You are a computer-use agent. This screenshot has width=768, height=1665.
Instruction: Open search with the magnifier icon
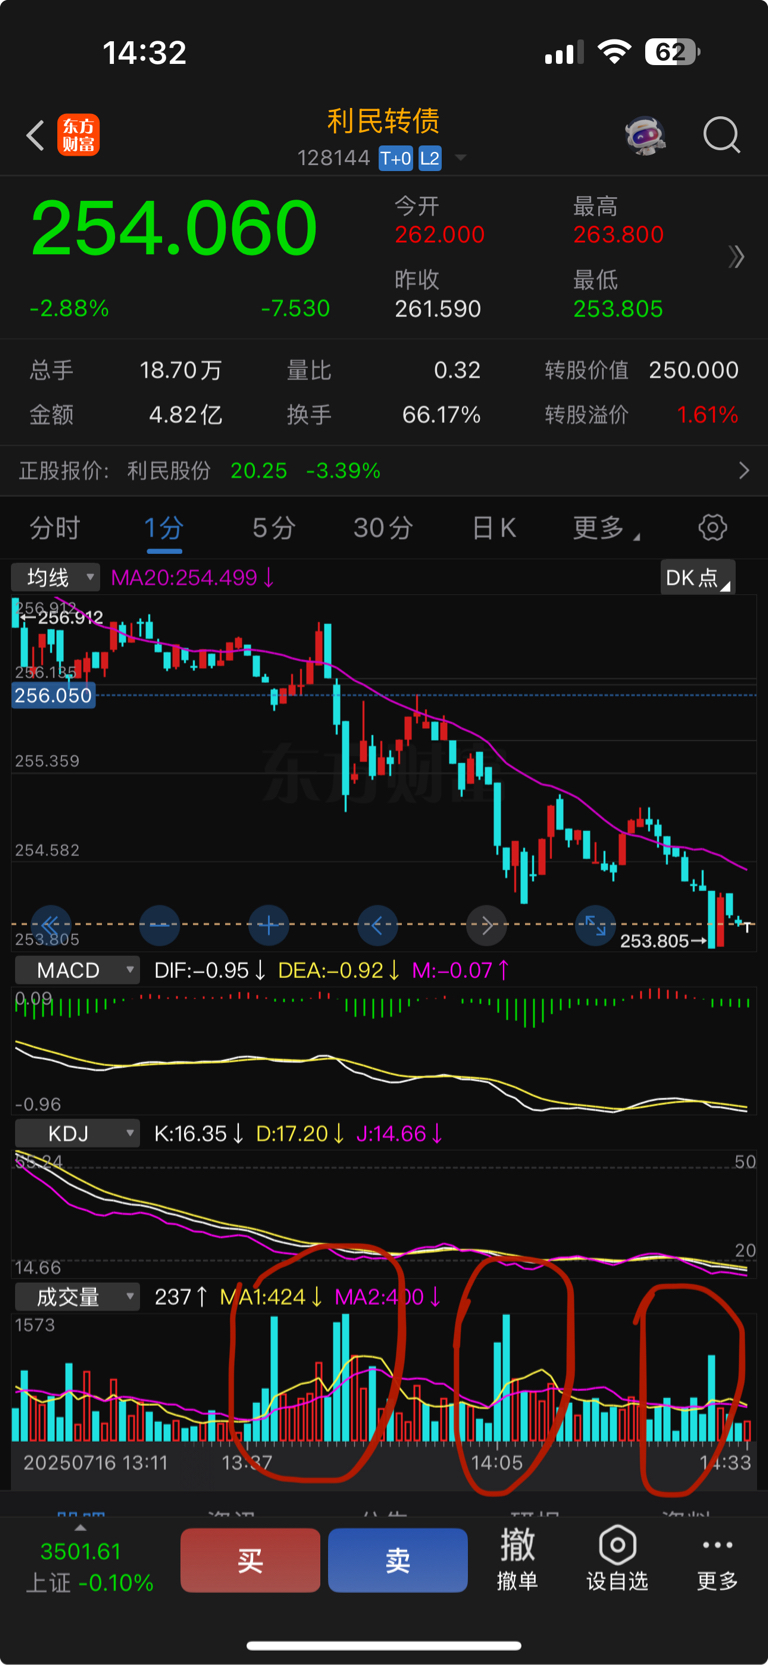tap(721, 135)
